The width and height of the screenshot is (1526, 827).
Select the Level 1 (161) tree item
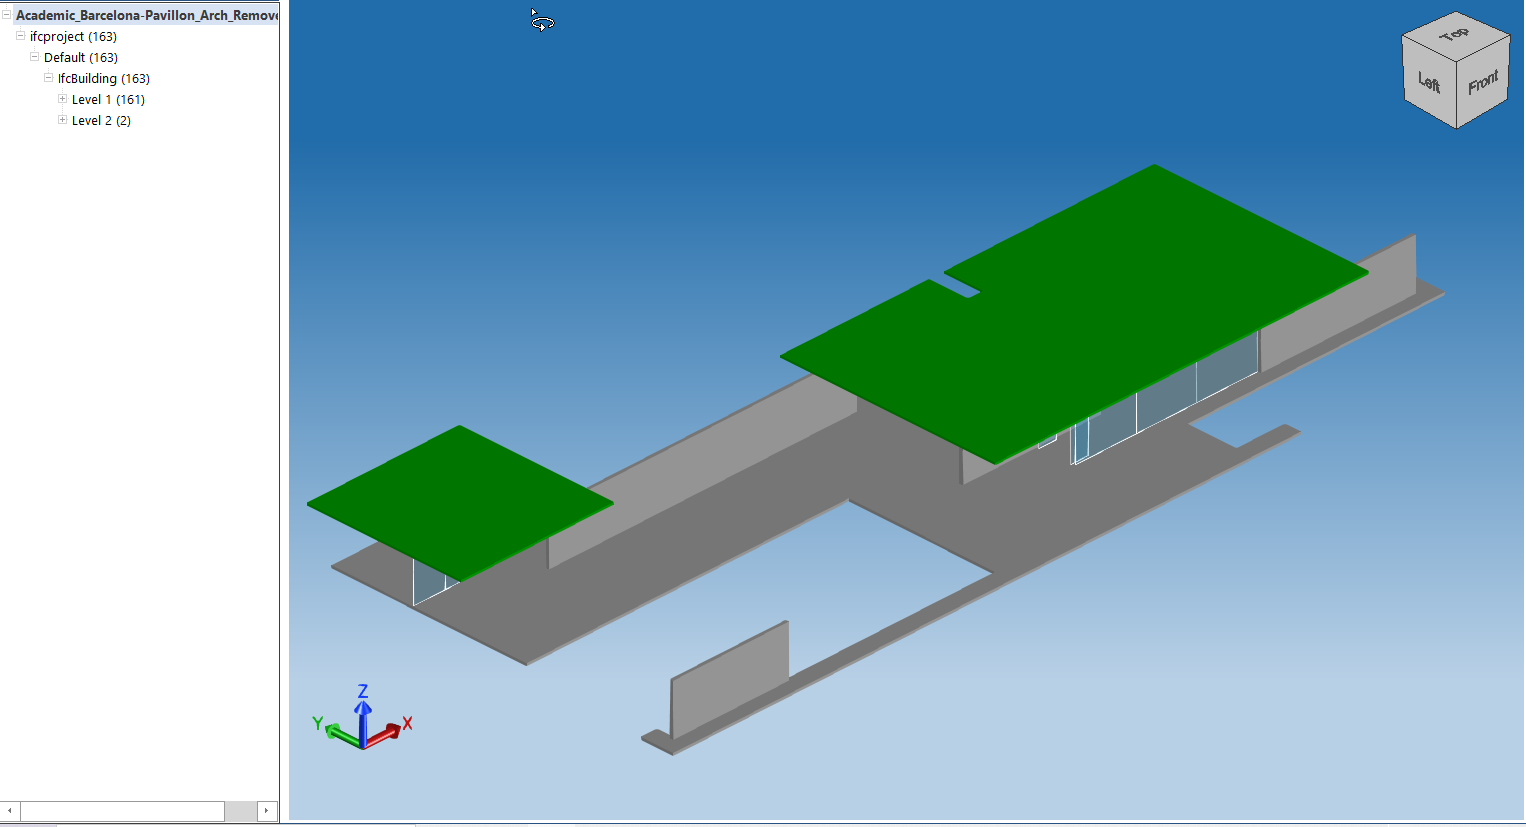(x=106, y=99)
